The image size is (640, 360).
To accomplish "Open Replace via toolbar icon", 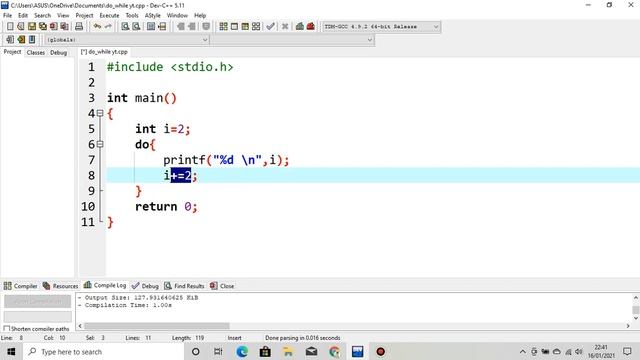I will click(x=136, y=27).
